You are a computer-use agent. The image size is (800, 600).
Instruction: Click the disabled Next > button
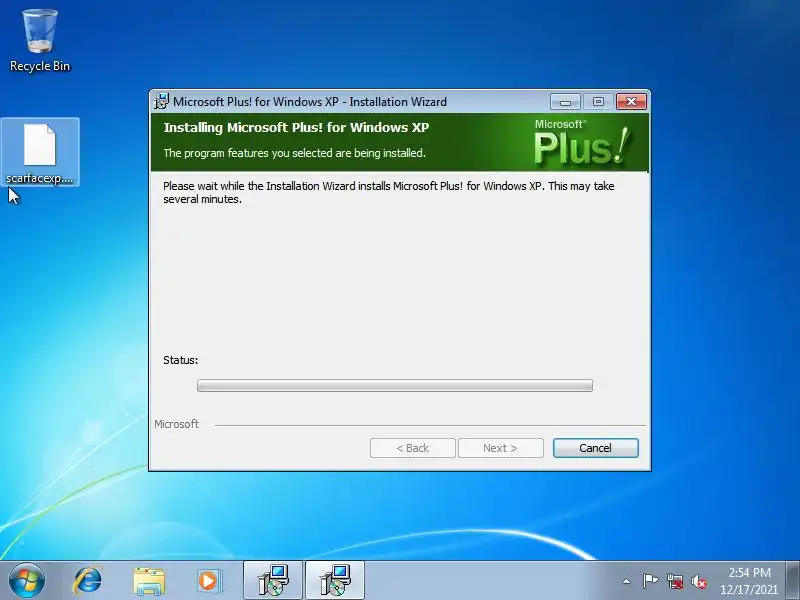501,448
